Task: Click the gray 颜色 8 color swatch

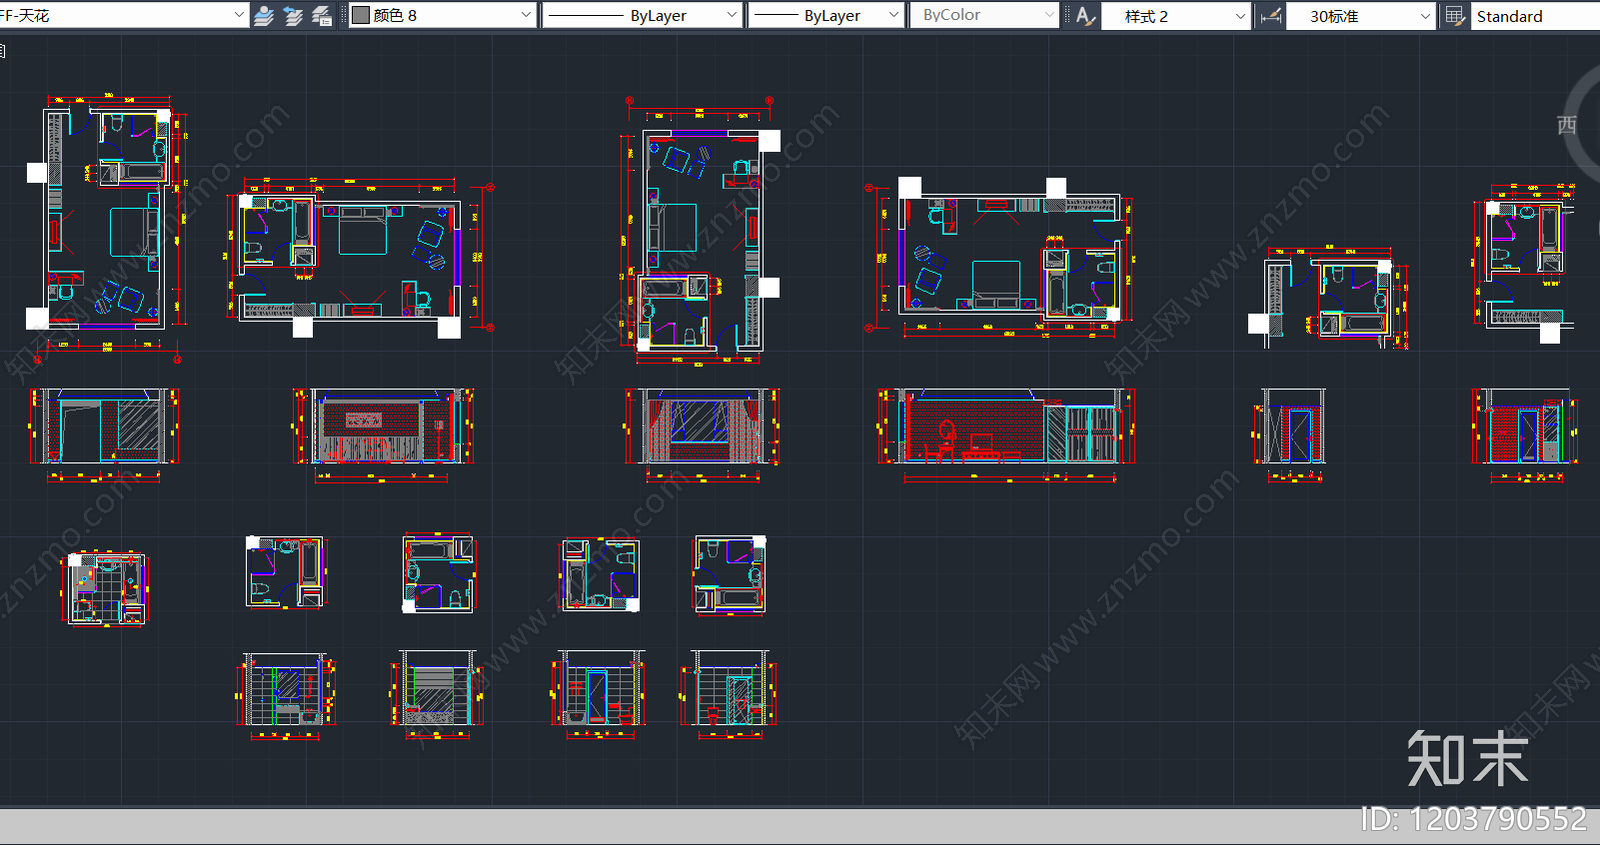Action: 361,16
